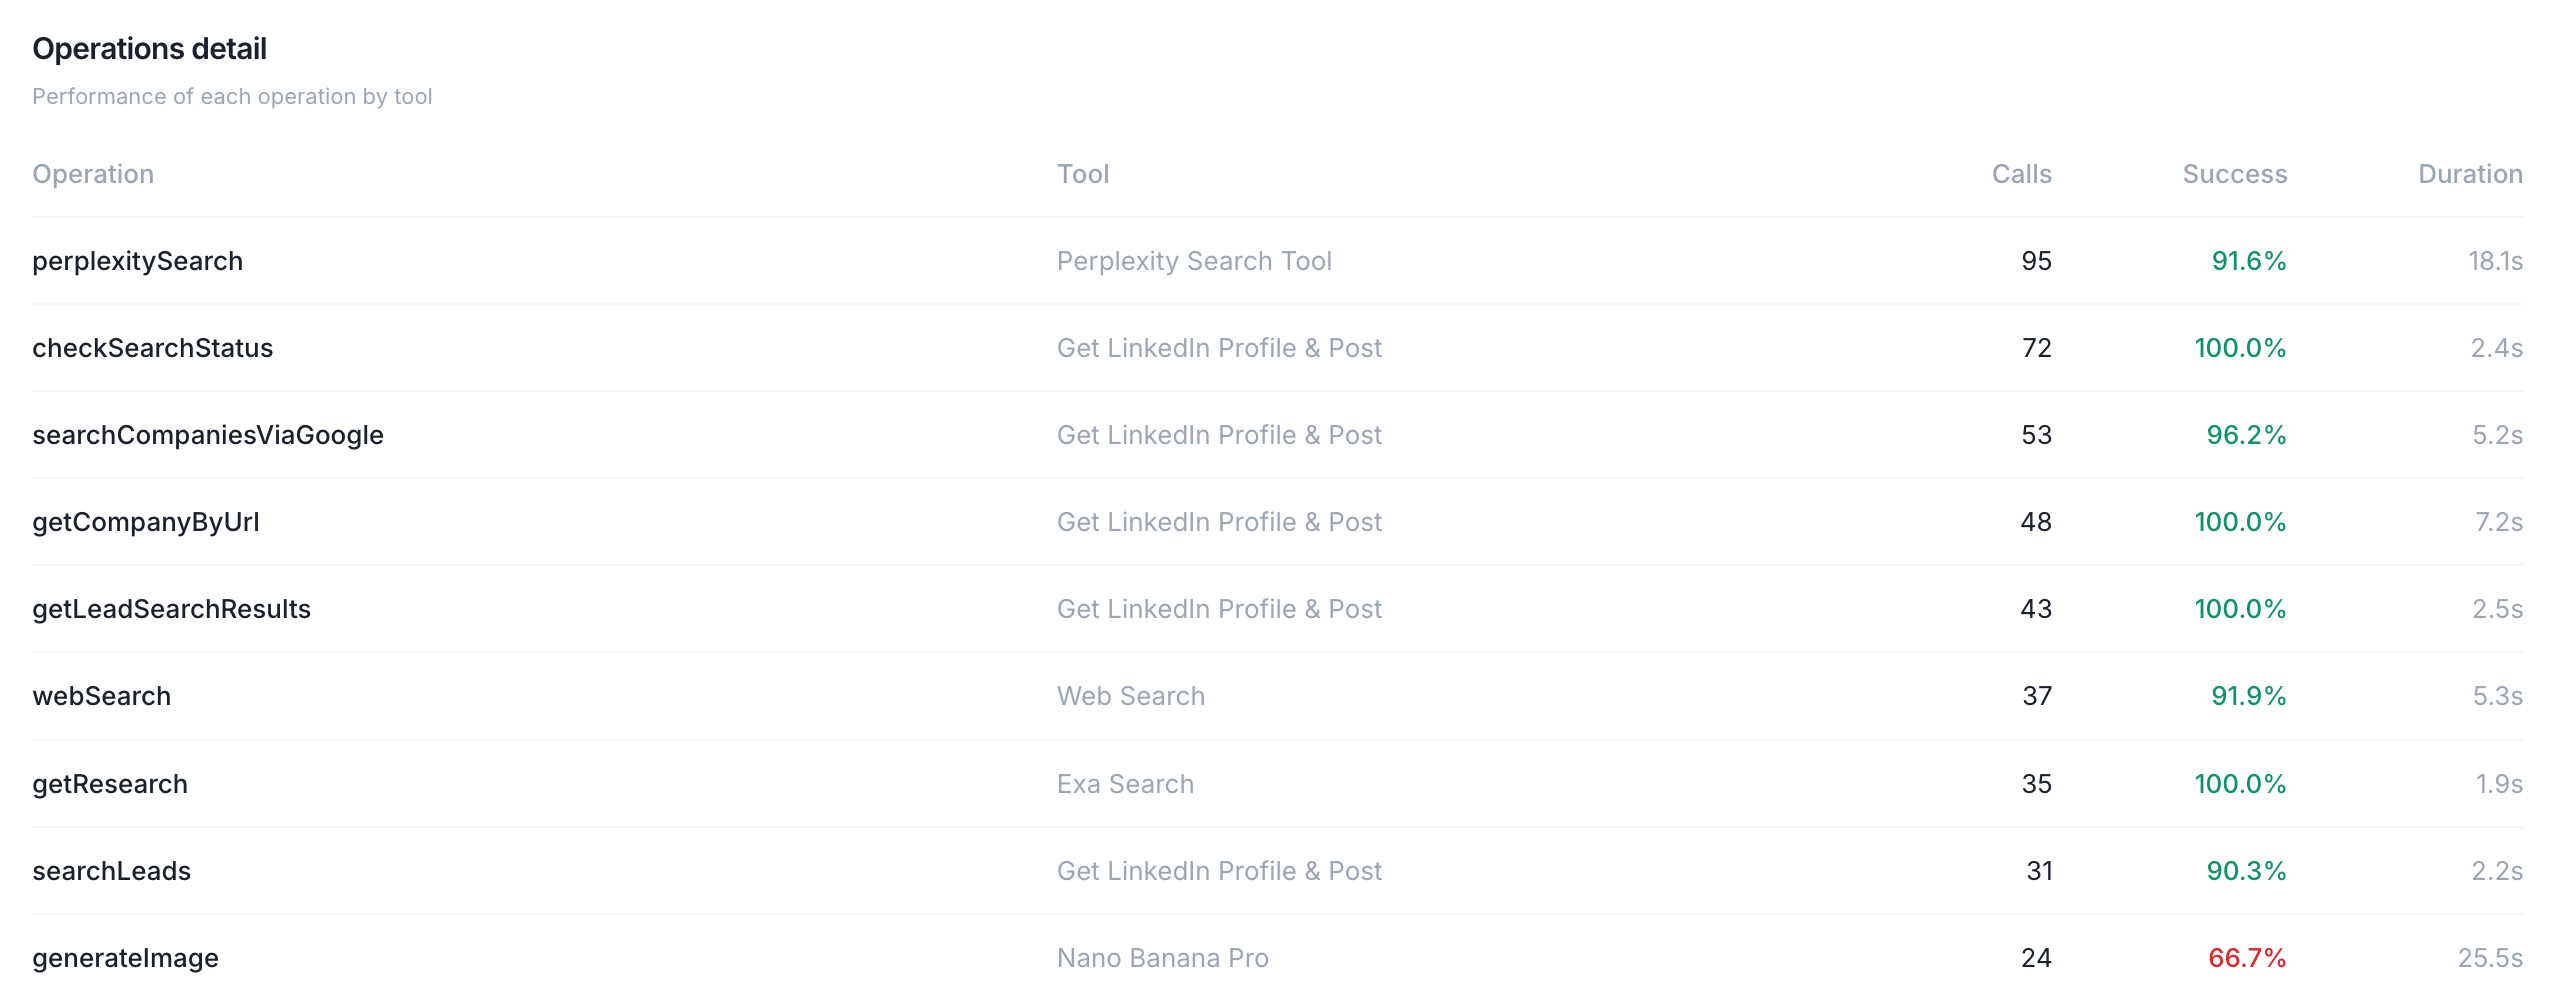Click the red 66.7% success value
Viewport: 2550px width, 986px height.
pyautogui.click(x=2247, y=958)
